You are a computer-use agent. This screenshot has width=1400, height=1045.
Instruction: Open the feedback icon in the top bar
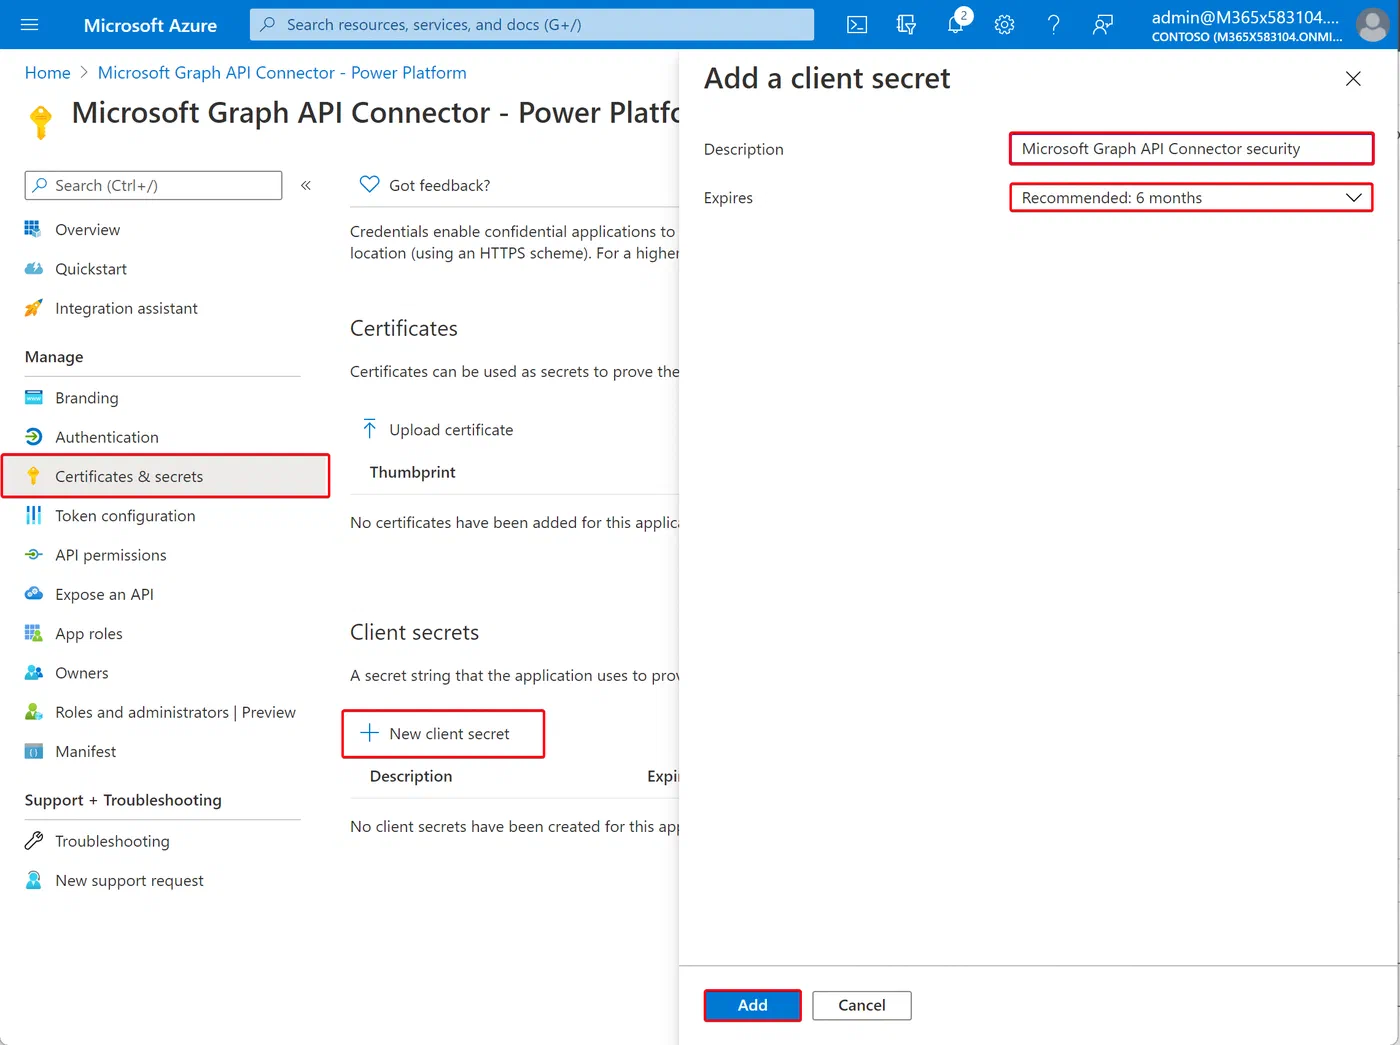tap(1103, 25)
